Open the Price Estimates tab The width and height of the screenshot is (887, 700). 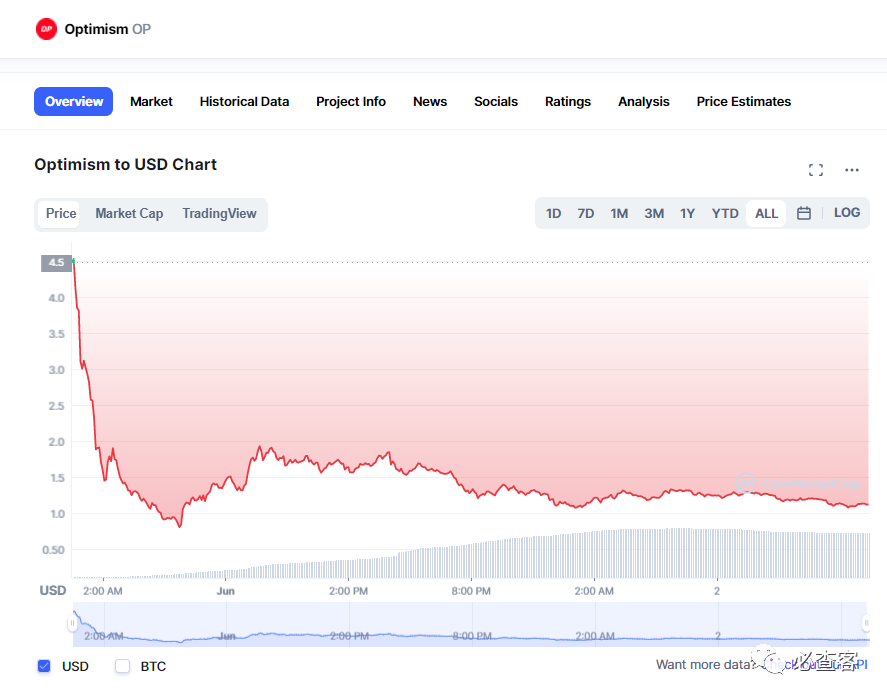(744, 101)
